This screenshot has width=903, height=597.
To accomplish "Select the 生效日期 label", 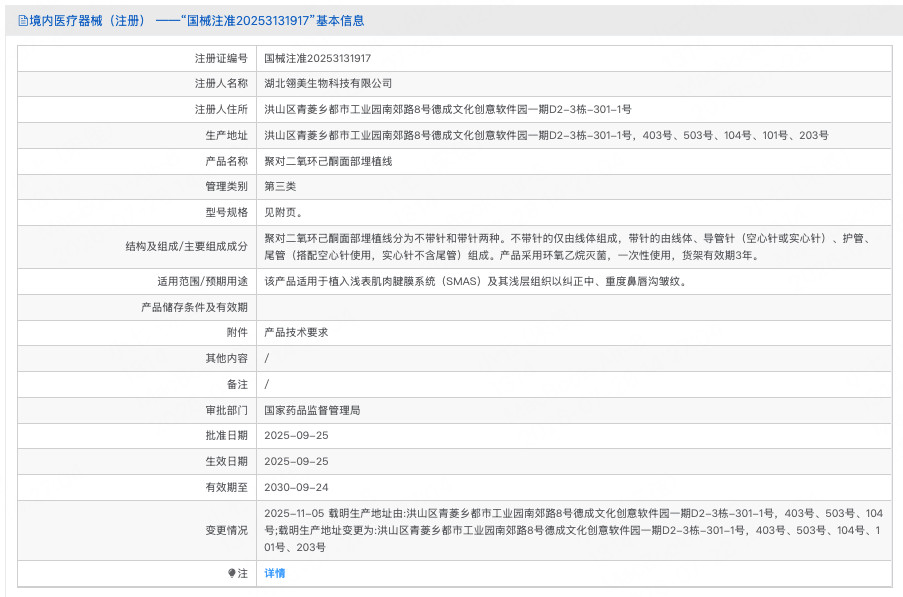I will coord(226,462).
